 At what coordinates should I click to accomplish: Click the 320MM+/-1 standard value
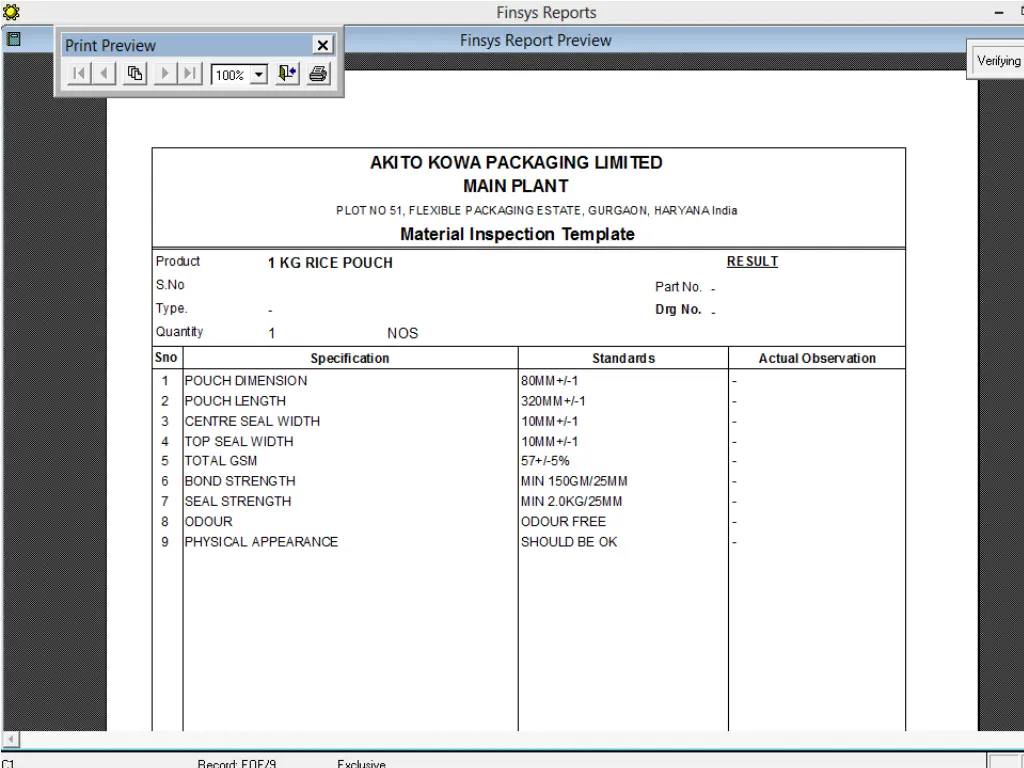(x=553, y=401)
